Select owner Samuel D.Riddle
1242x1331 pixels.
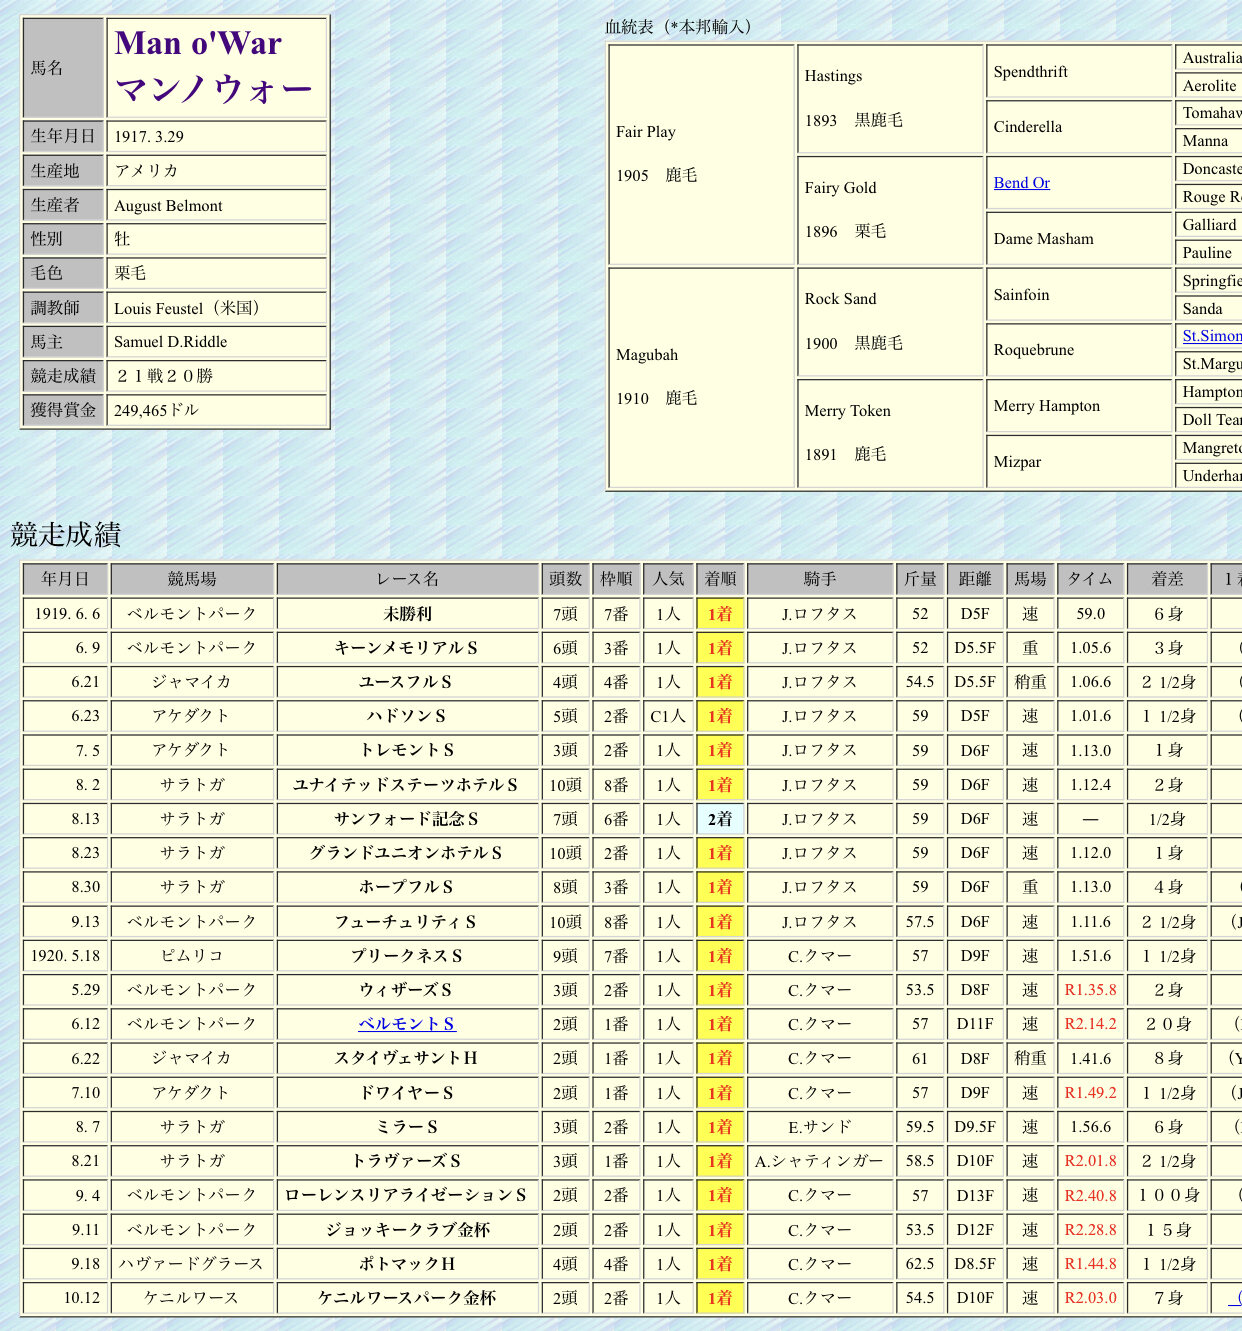170,342
